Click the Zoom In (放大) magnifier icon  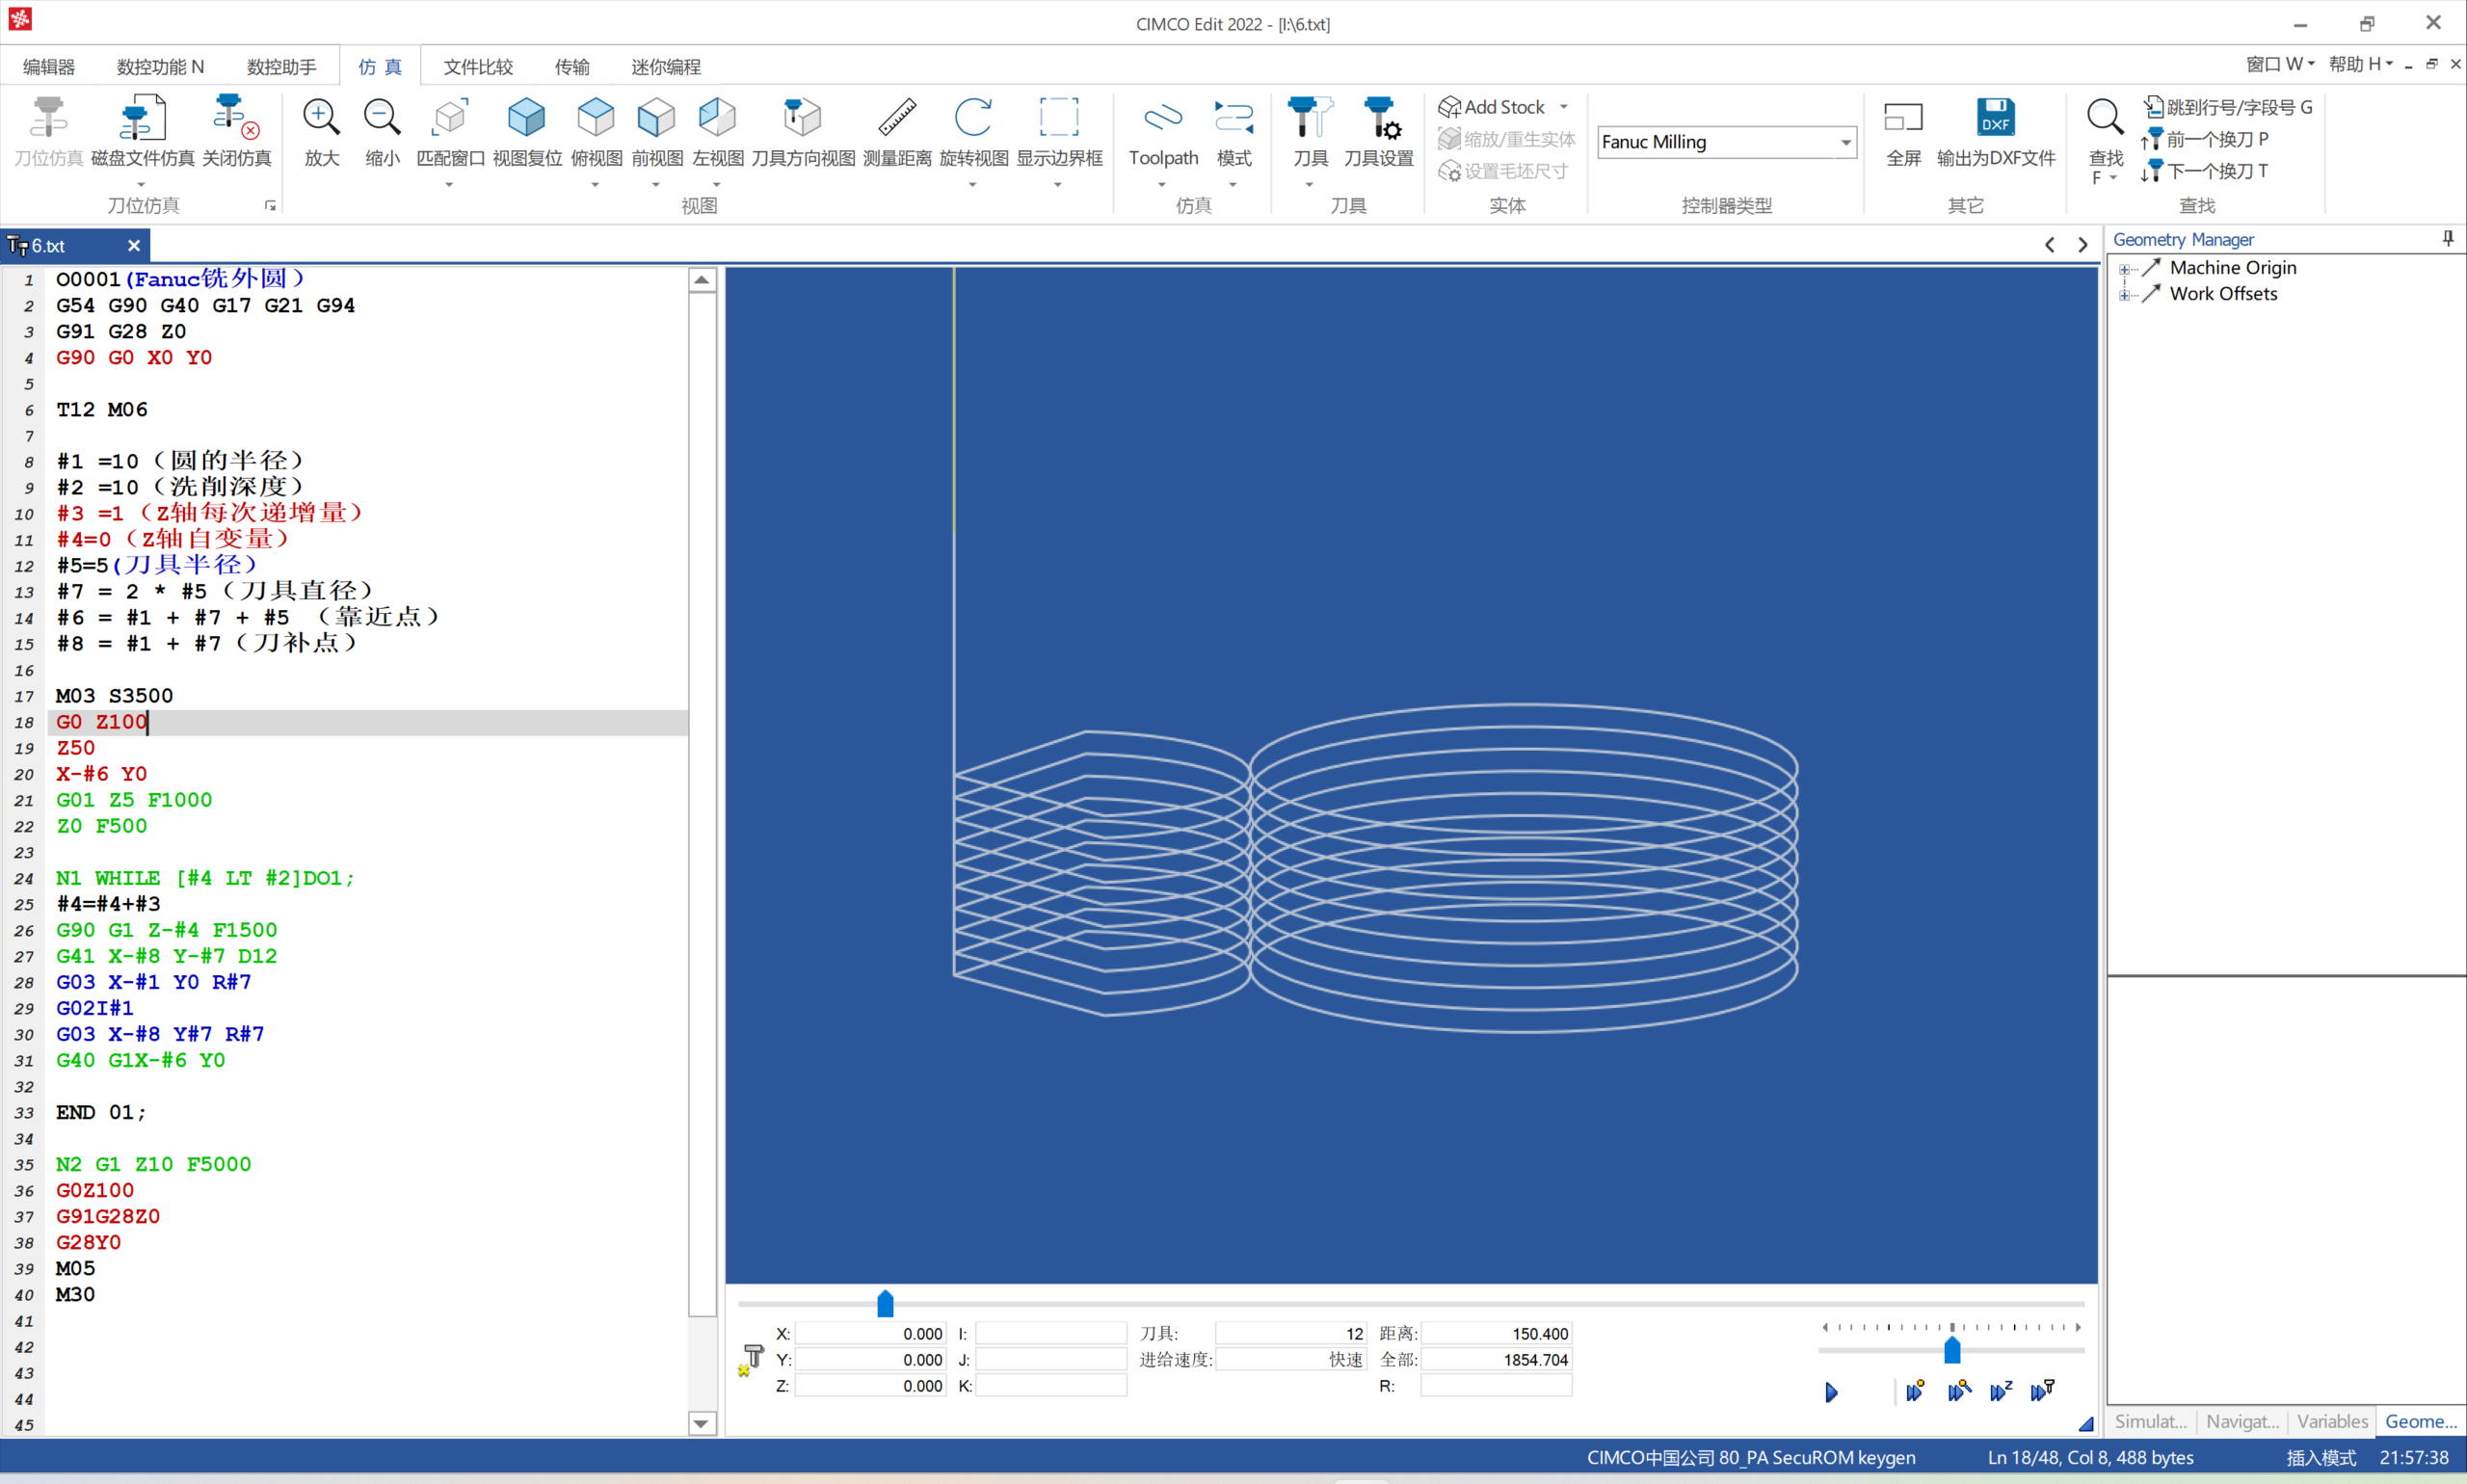(x=321, y=118)
